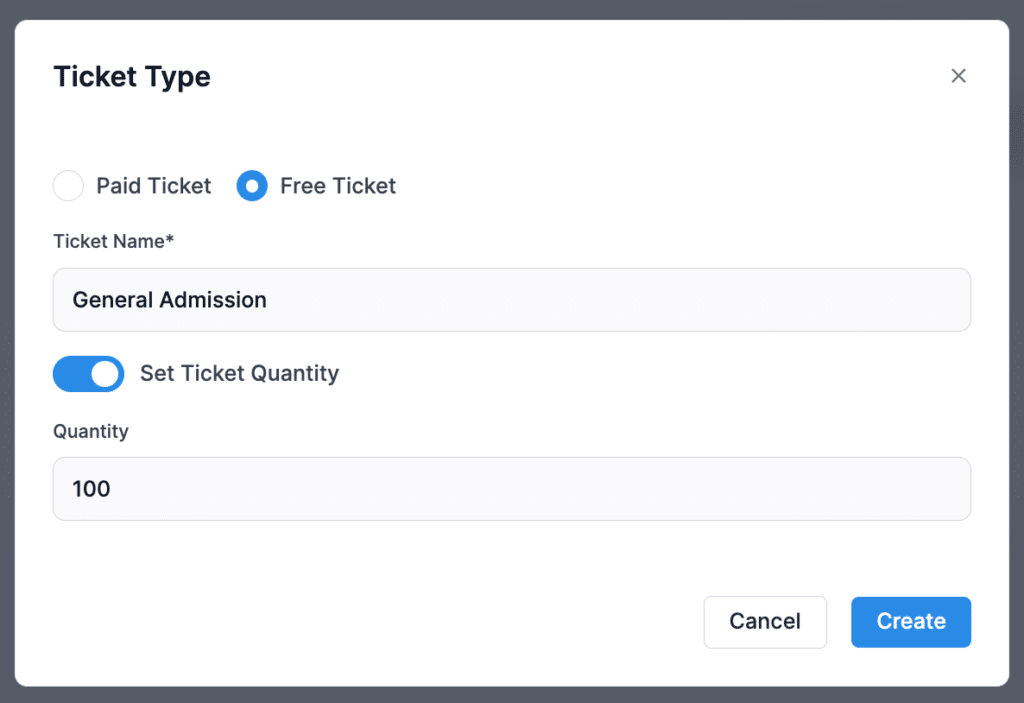Click the Free Ticket label text
The image size is (1024, 703).
click(x=338, y=186)
